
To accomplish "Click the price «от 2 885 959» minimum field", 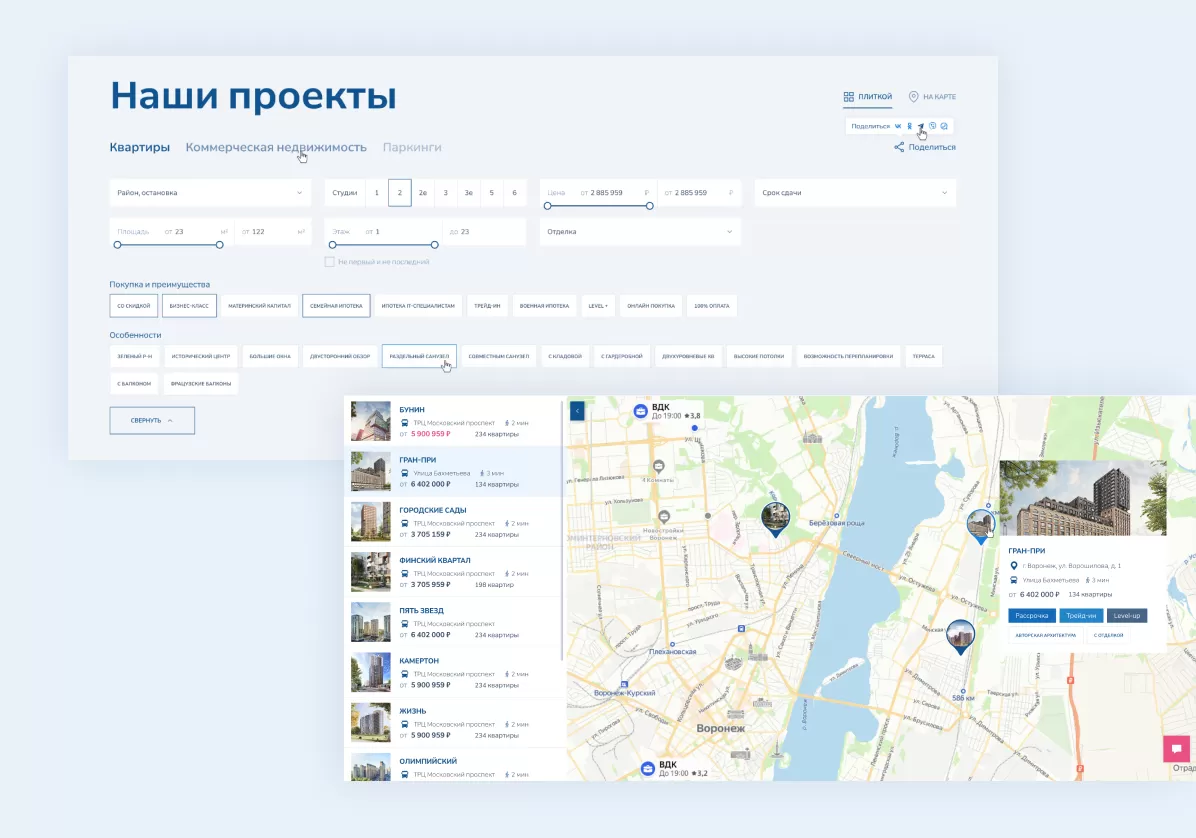I will click(598, 192).
